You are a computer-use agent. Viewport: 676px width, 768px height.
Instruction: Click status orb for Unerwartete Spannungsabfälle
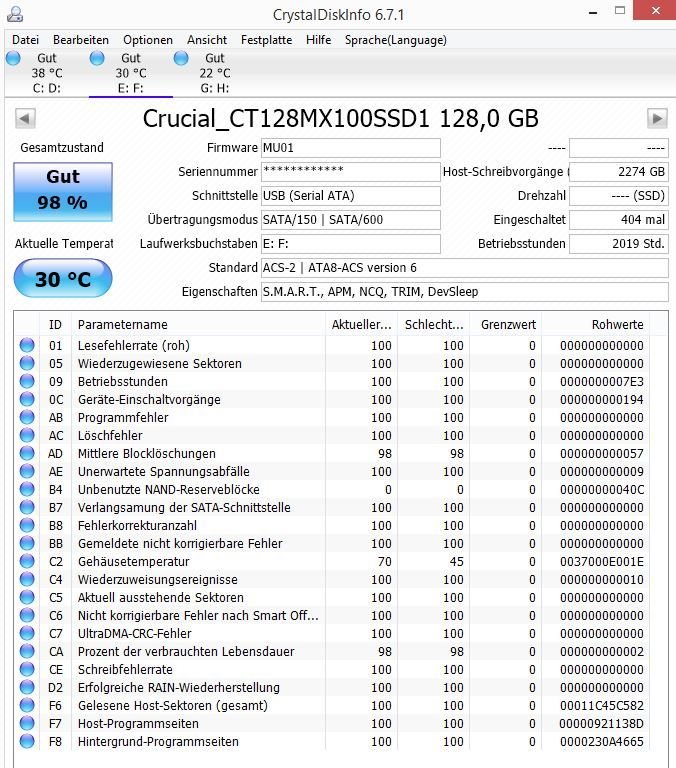27,471
